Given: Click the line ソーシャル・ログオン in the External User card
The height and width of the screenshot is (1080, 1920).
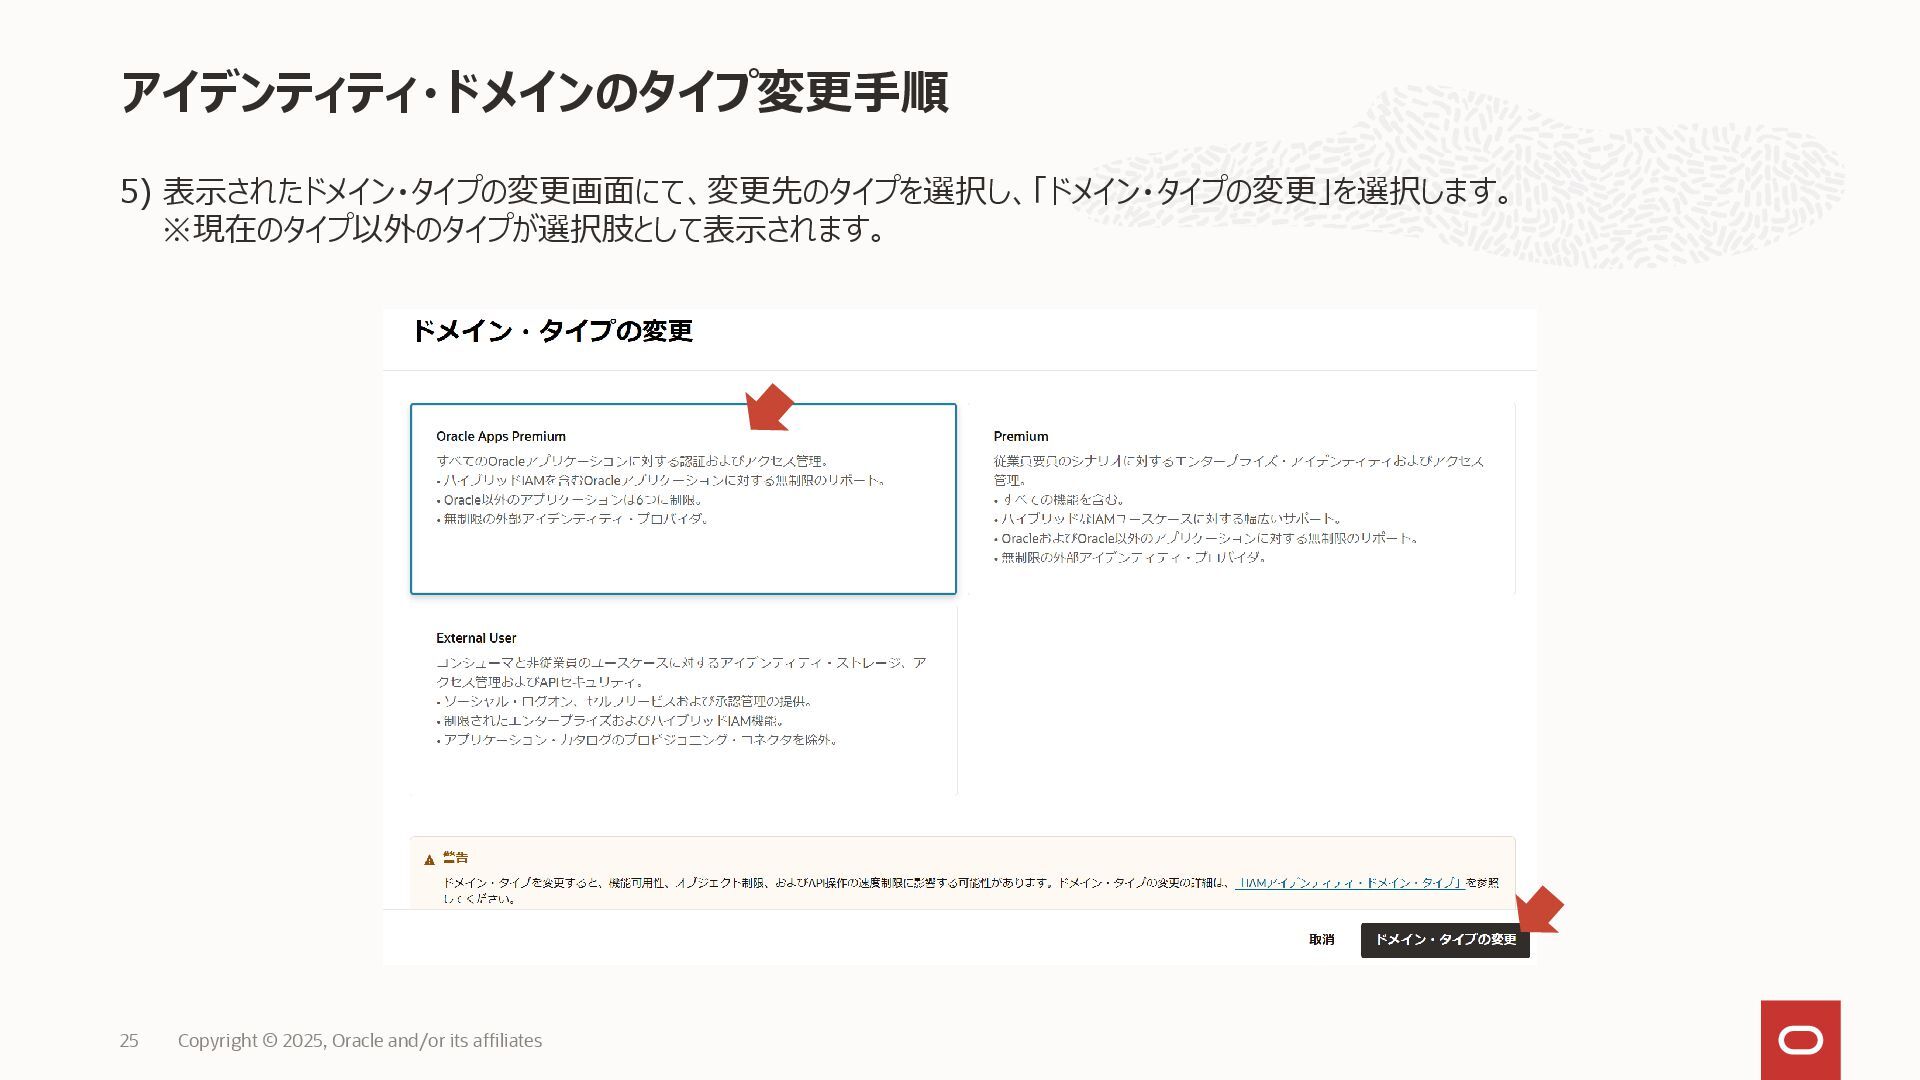Looking at the screenshot, I should click(x=626, y=702).
